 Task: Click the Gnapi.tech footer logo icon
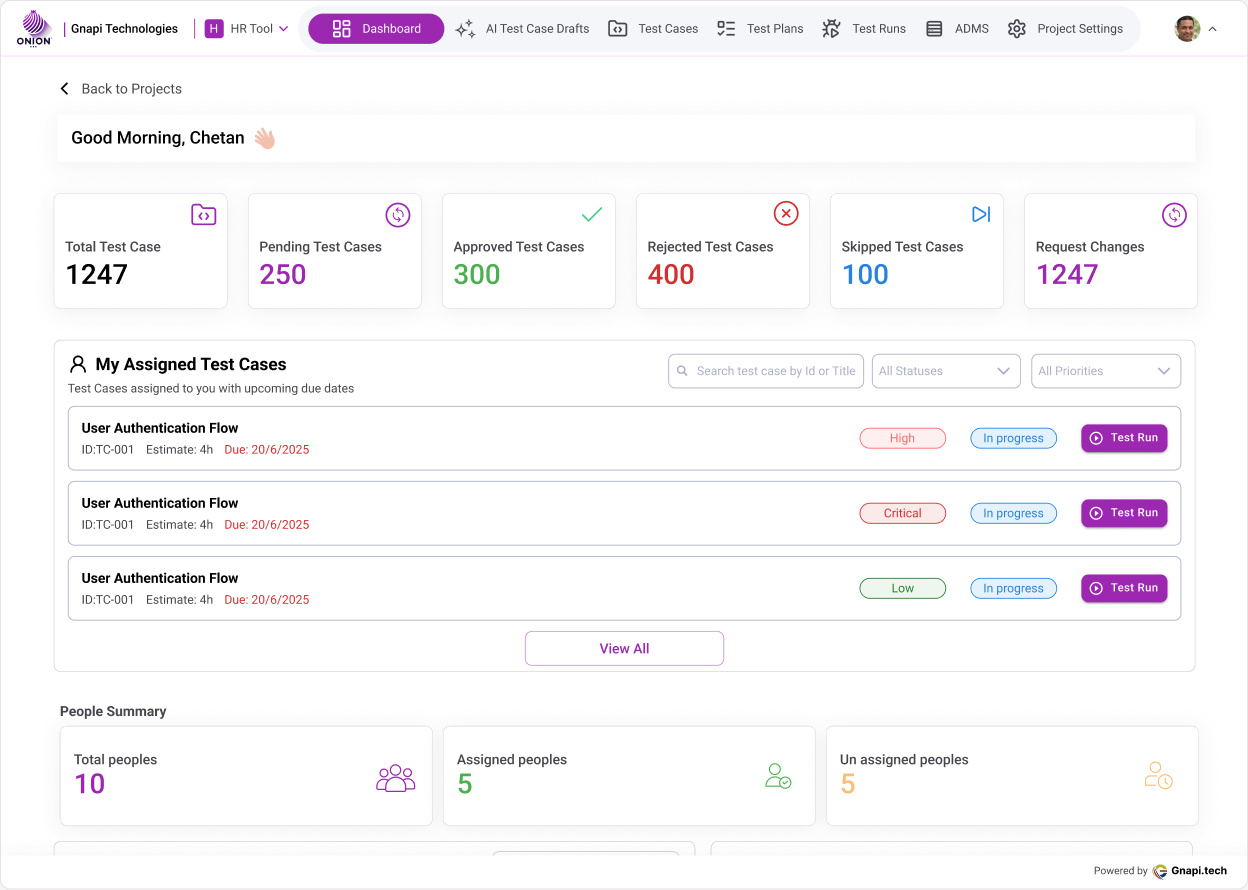pos(1160,871)
